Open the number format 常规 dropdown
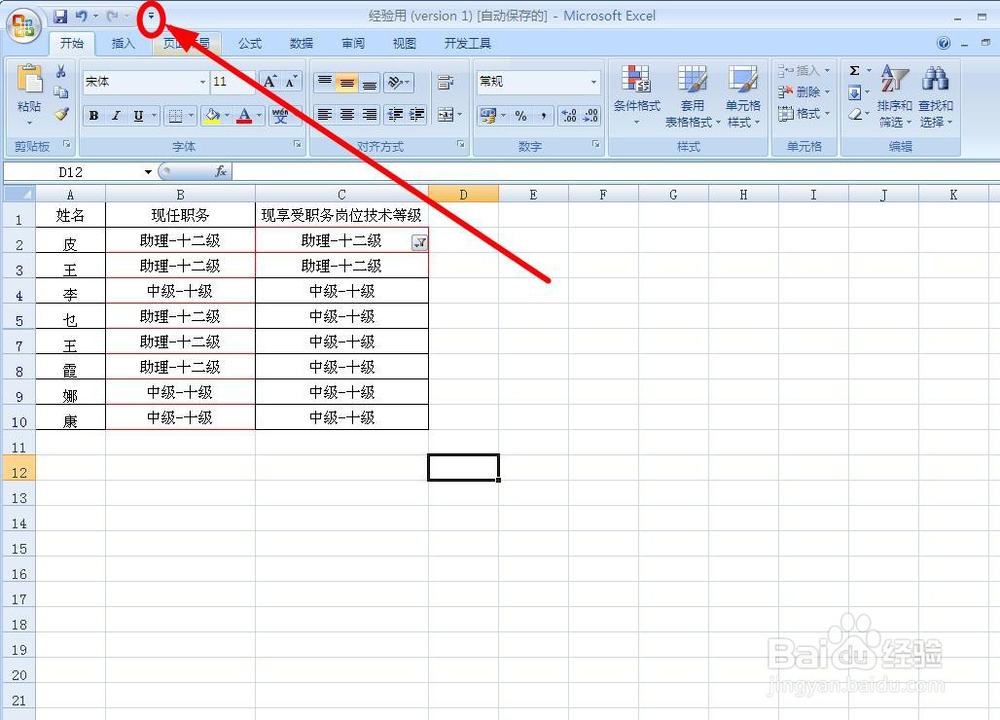Screen dimensions: 1000x720 coord(592,81)
